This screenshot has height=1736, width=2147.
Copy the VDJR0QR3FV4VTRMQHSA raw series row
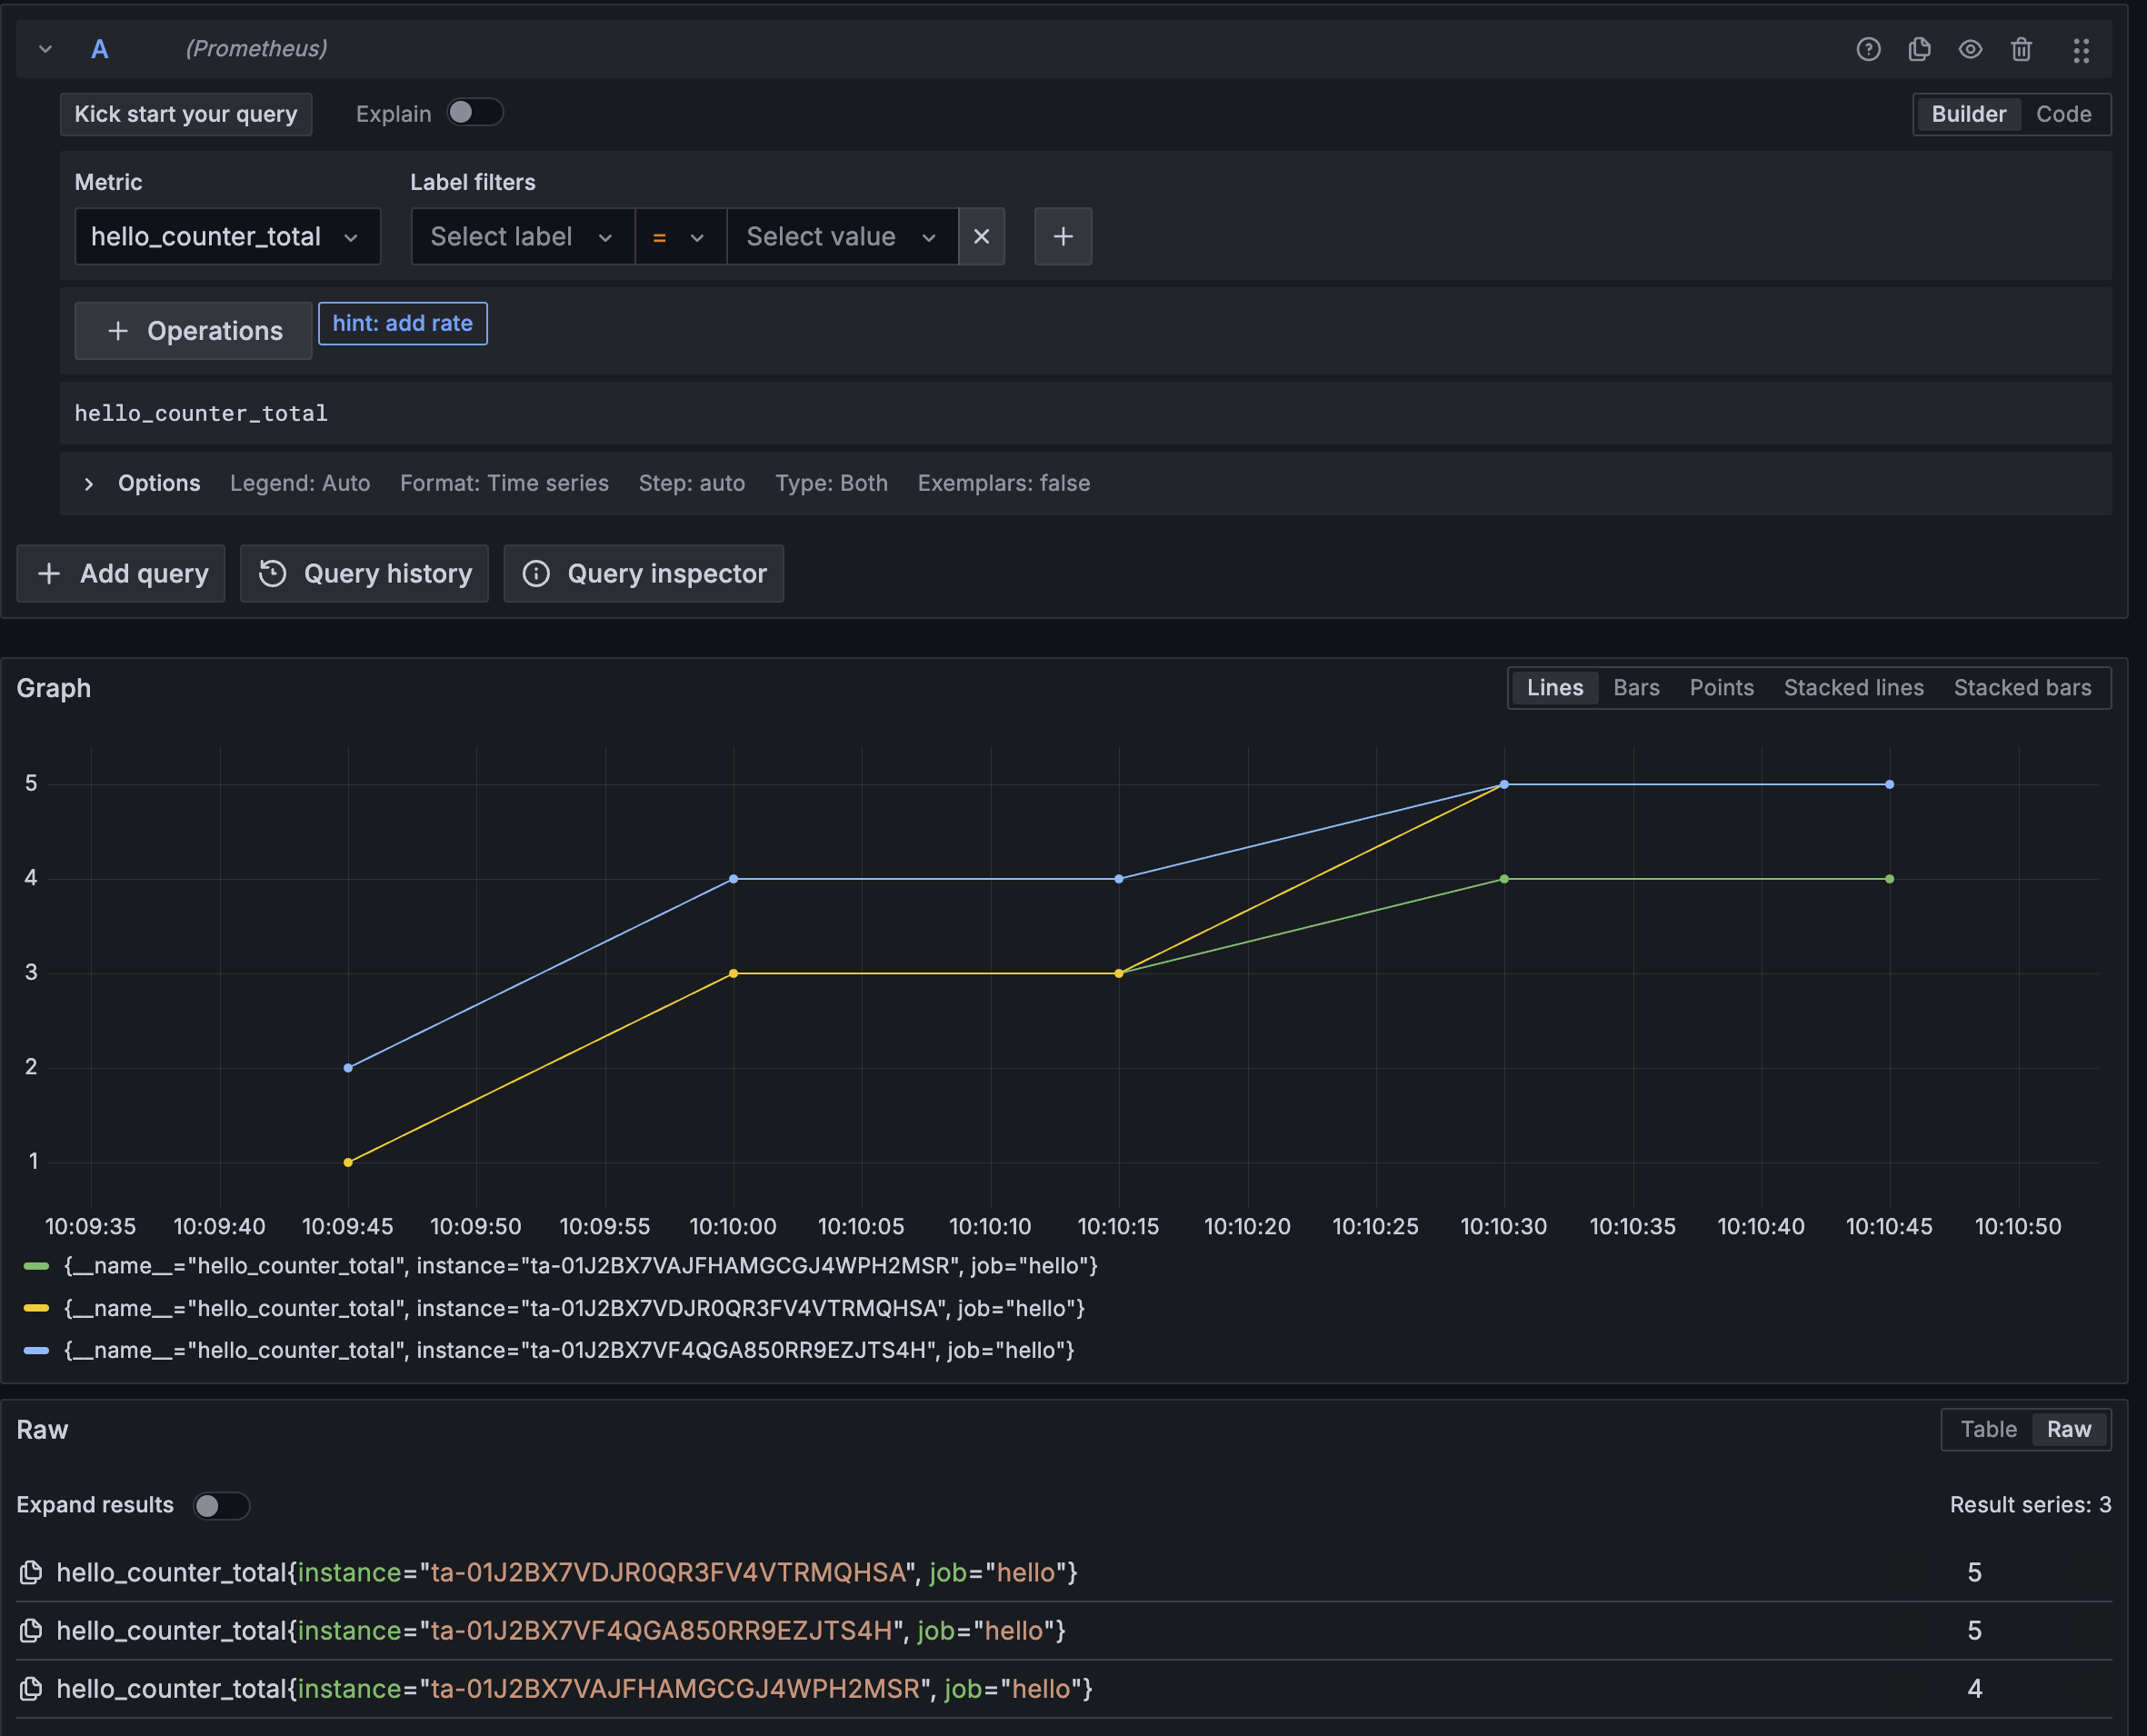point(31,1572)
